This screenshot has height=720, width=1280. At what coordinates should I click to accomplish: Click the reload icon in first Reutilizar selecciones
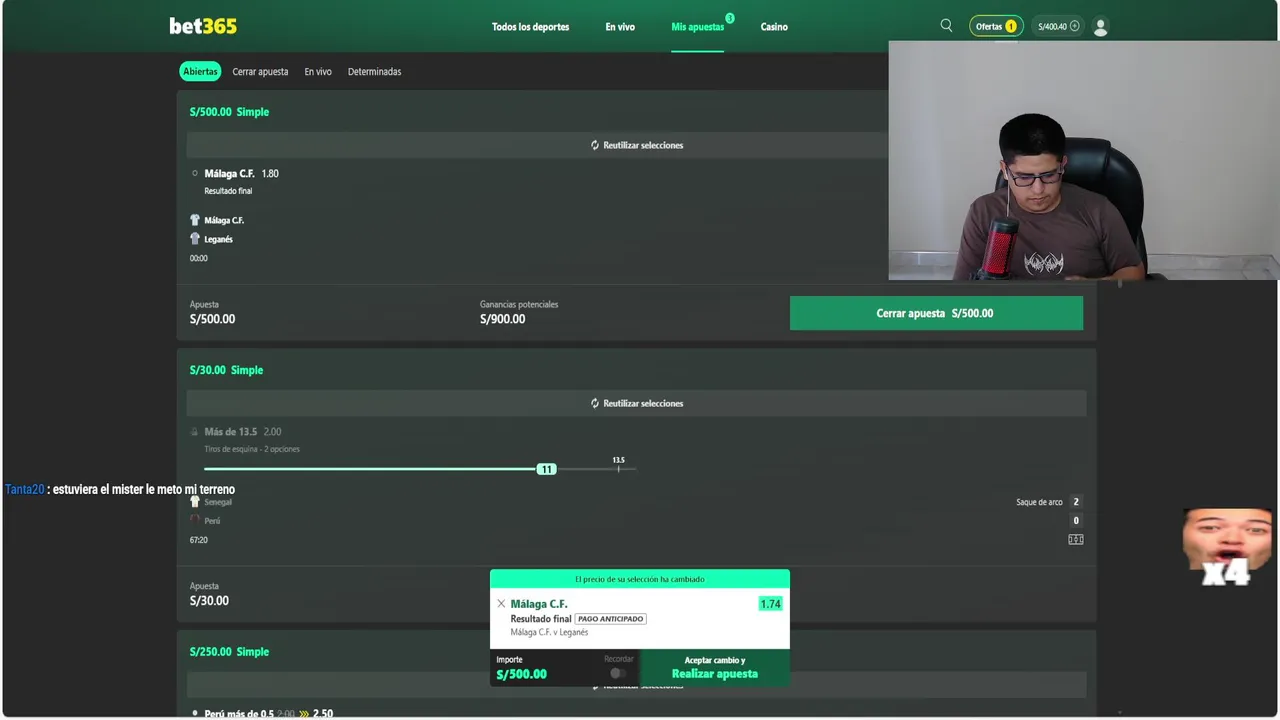point(594,145)
